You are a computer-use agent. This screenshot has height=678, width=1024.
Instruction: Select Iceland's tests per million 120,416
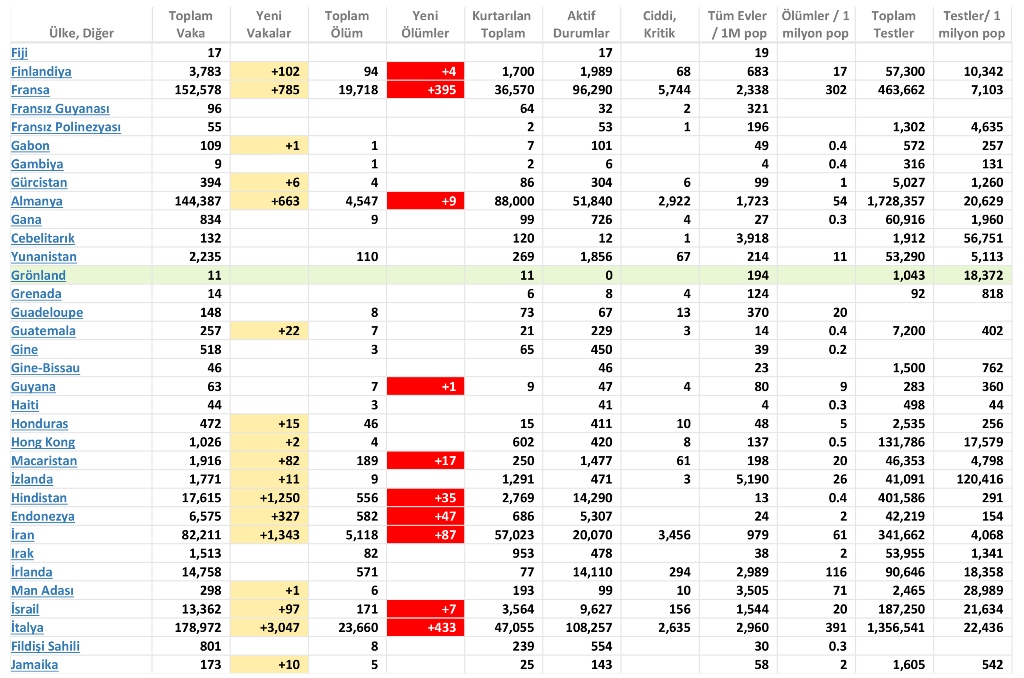click(x=972, y=479)
